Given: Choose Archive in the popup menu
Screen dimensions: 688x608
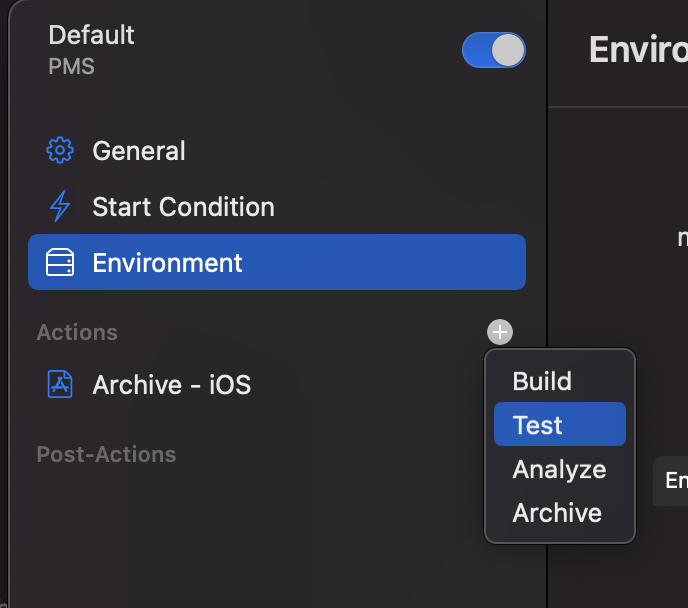Looking at the screenshot, I should [x=559, y=512].
